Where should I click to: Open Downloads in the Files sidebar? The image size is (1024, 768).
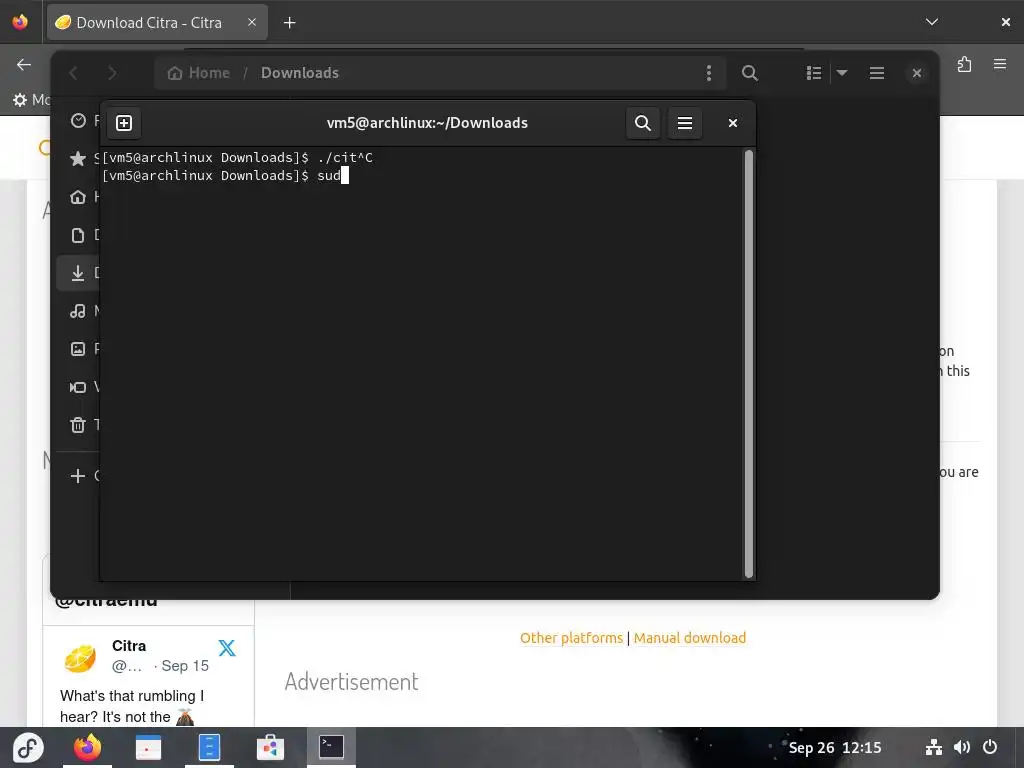(x=78, y=273)
